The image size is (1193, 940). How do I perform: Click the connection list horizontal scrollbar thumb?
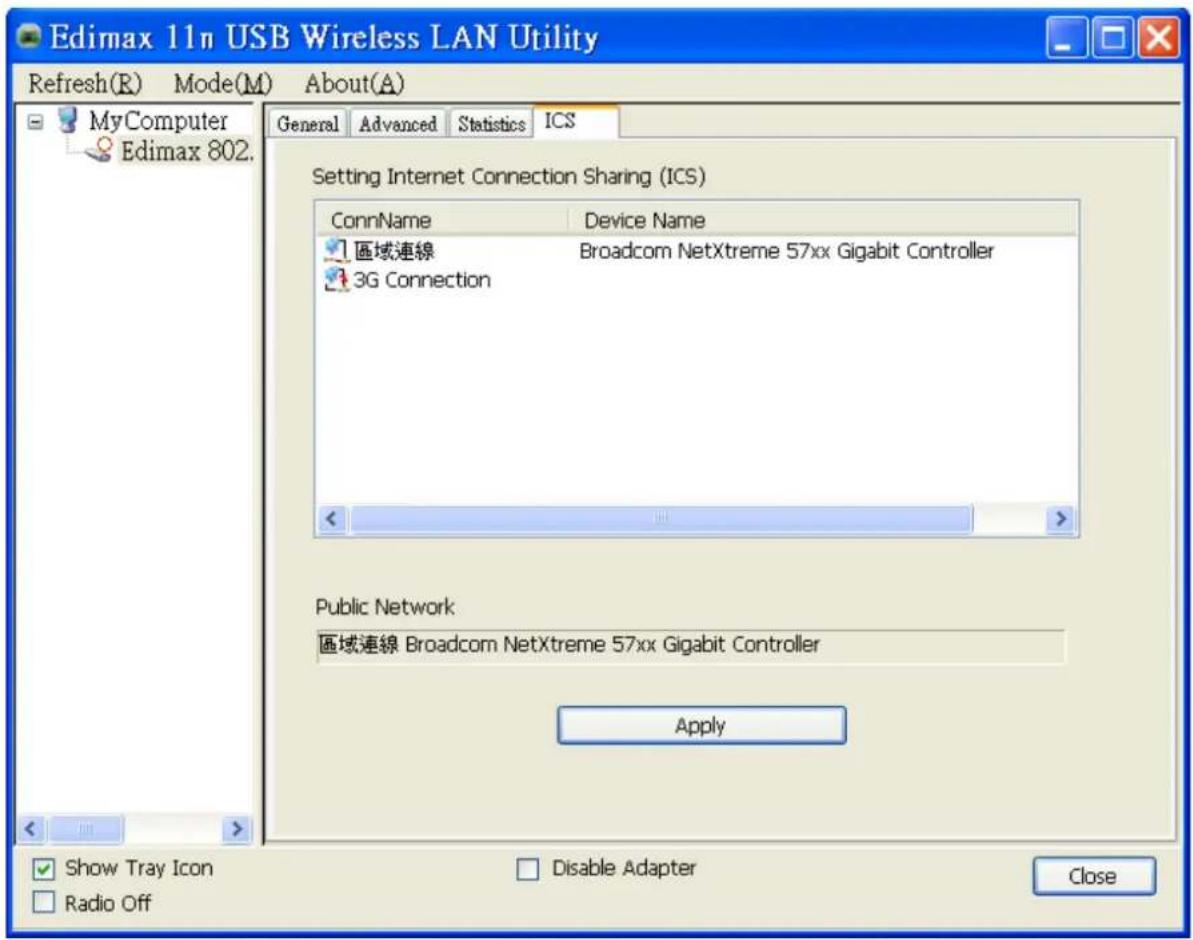[661, 518]
